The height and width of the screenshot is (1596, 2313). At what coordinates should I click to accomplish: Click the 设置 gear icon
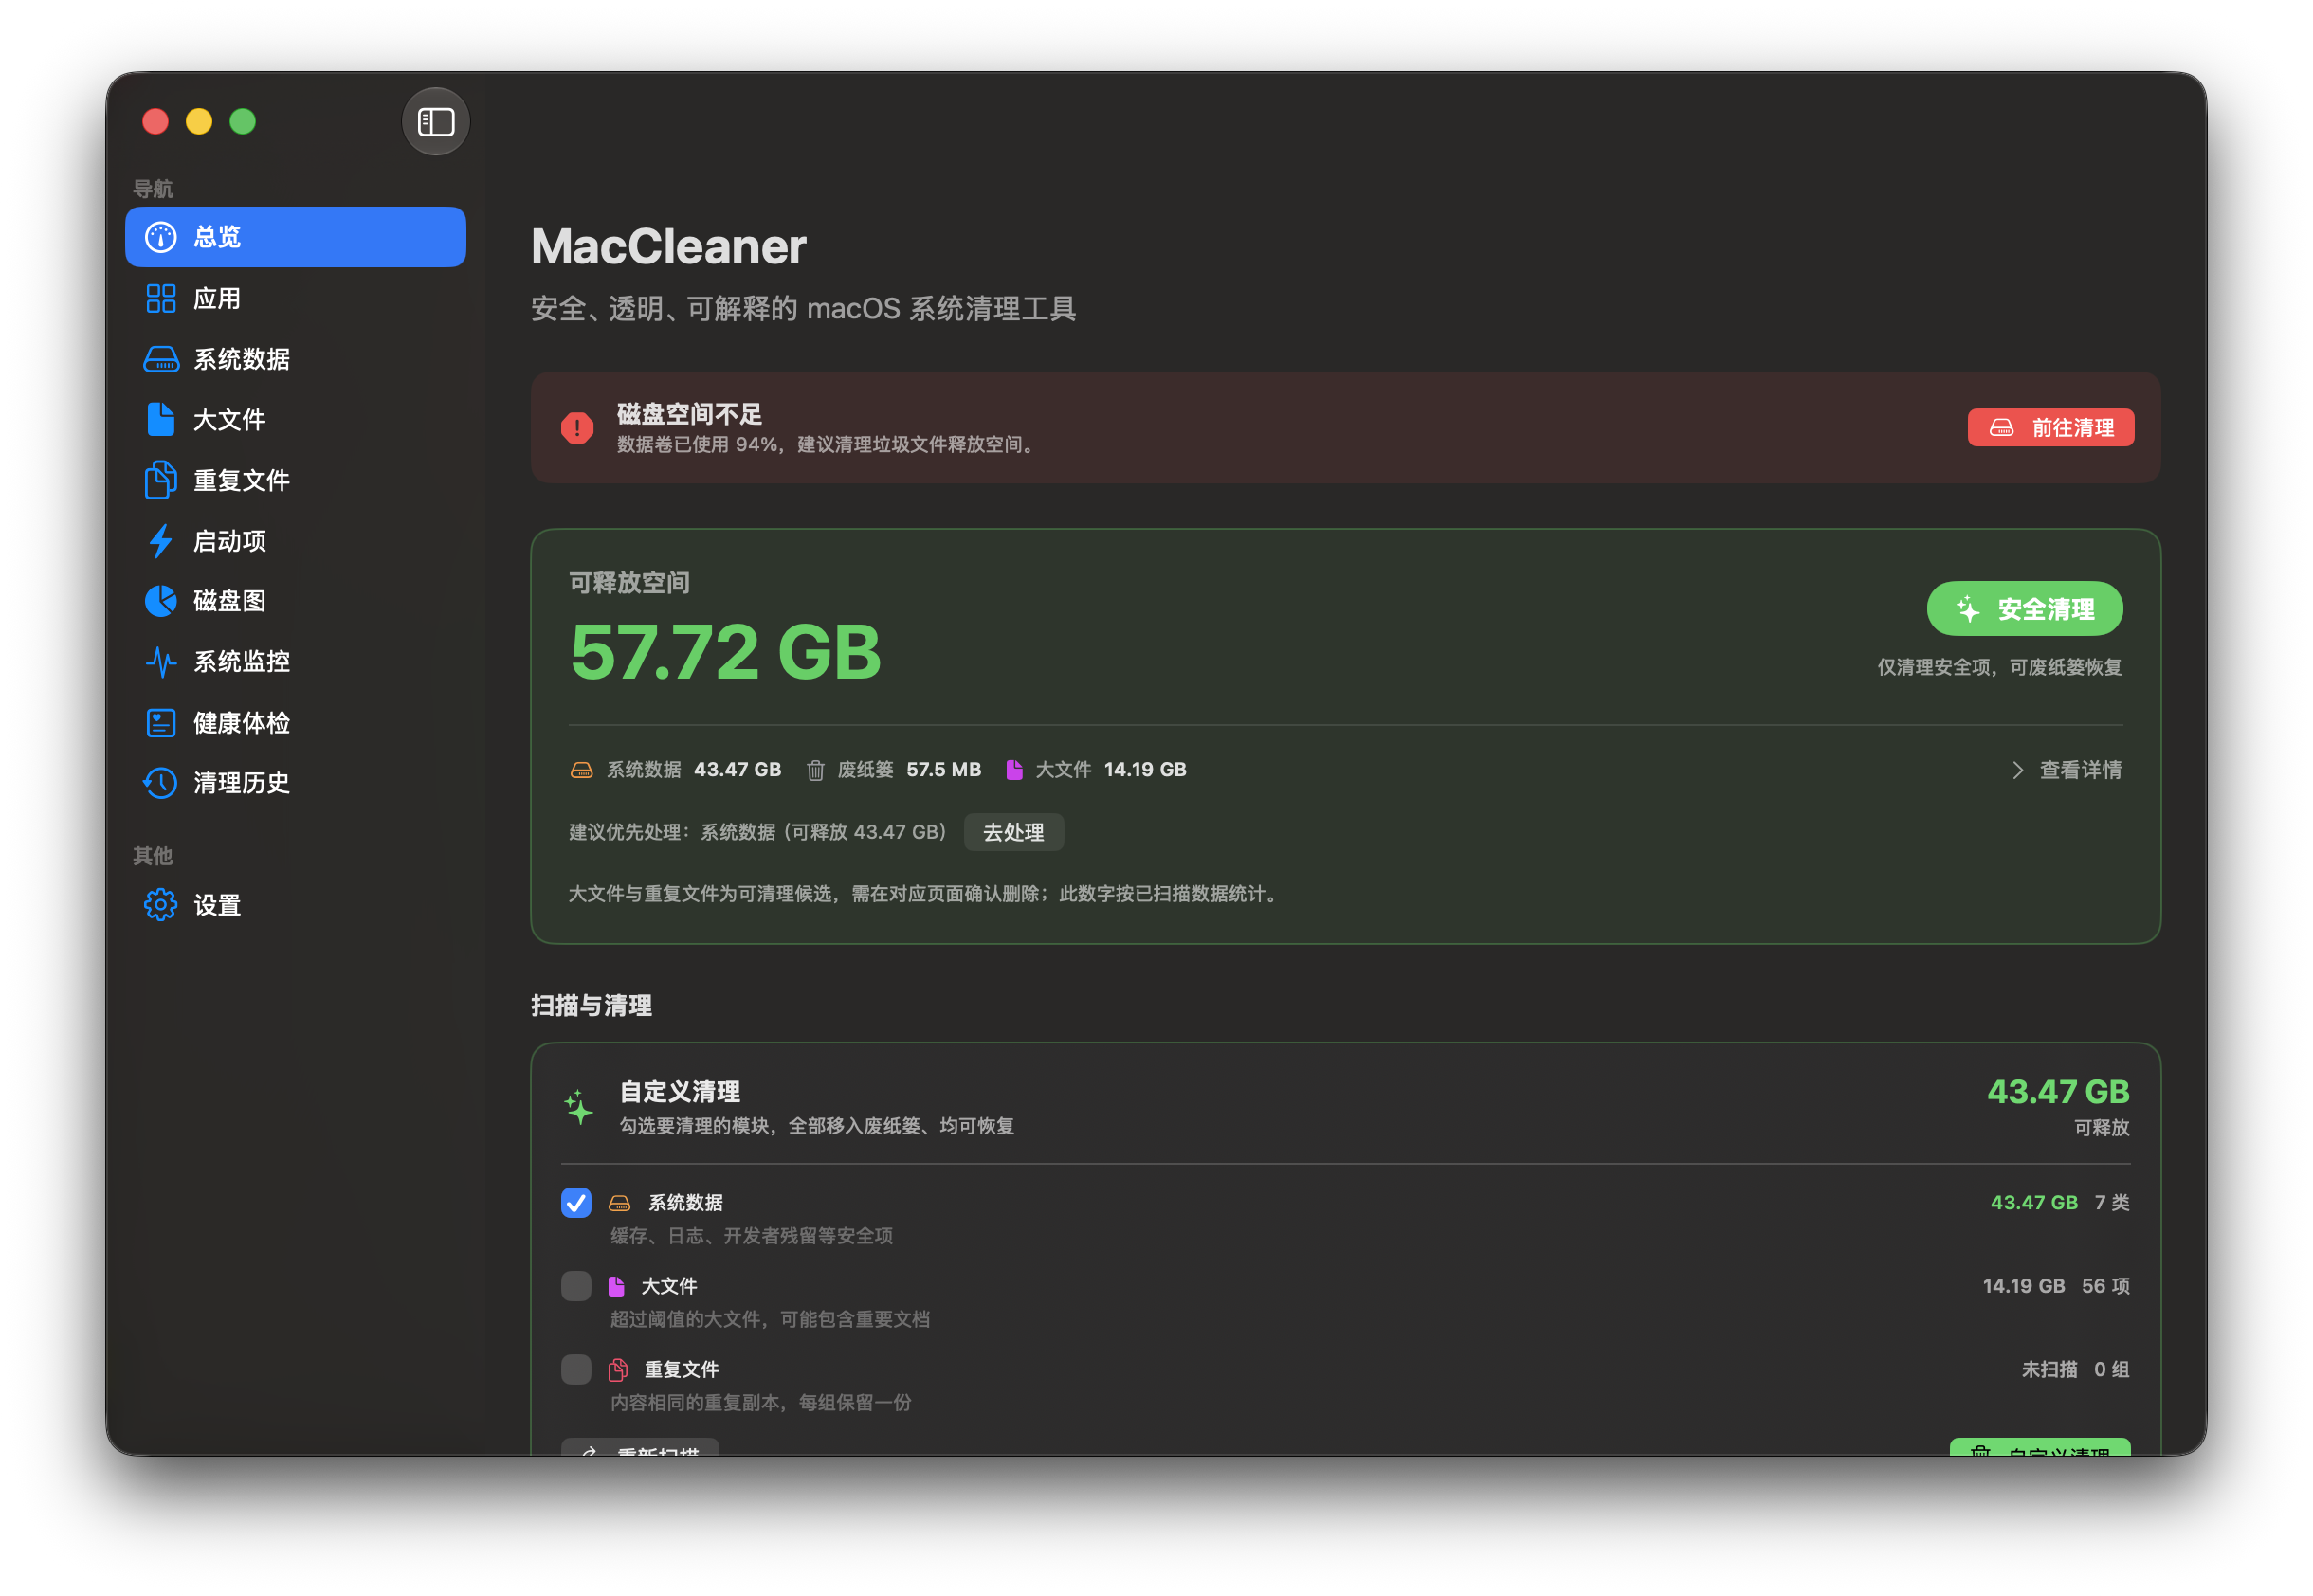[161, 905]
